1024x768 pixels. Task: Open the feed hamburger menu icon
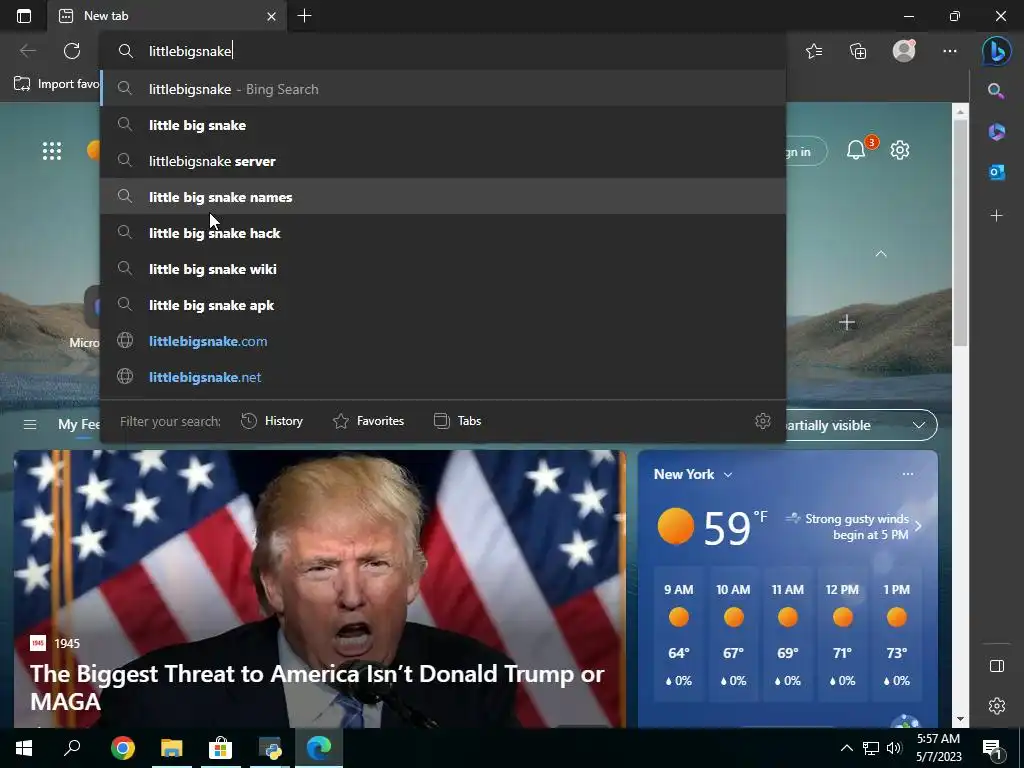click(30, 424)
